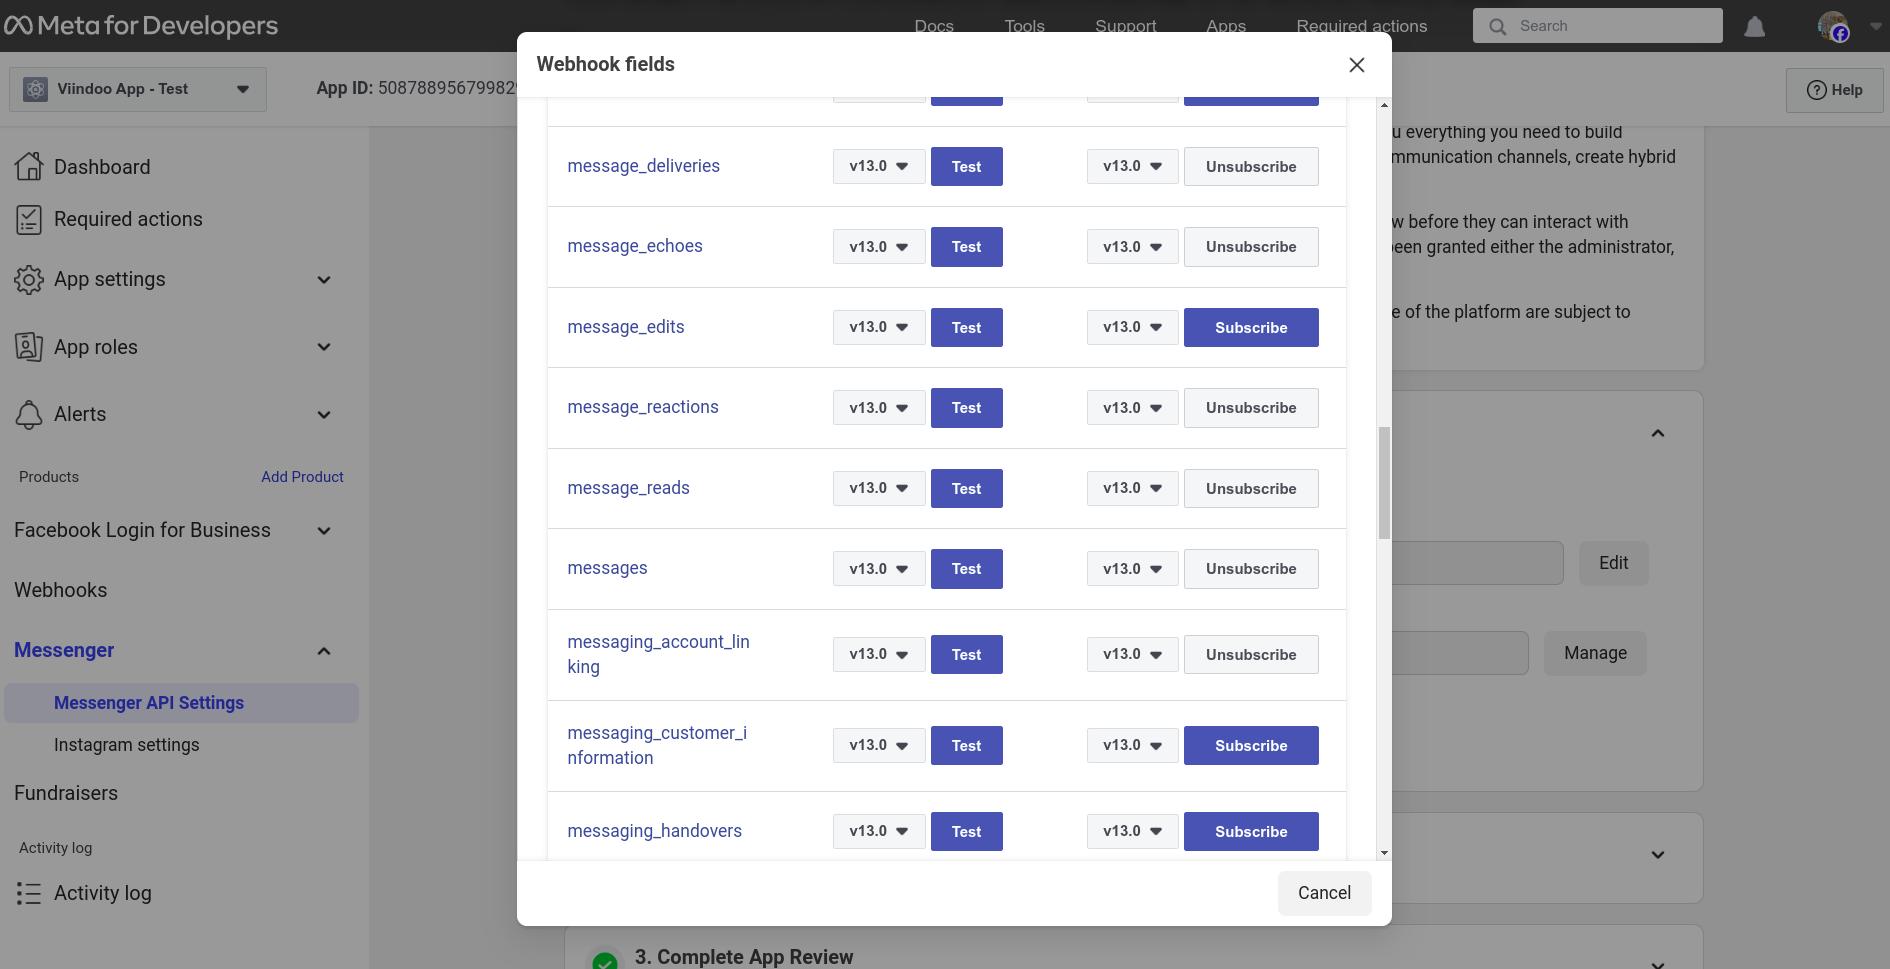Open subscription version dropdown for message_echoes
This screenshot has height=969, width=1890.
pyautogui.click(x=1132, y=247)
